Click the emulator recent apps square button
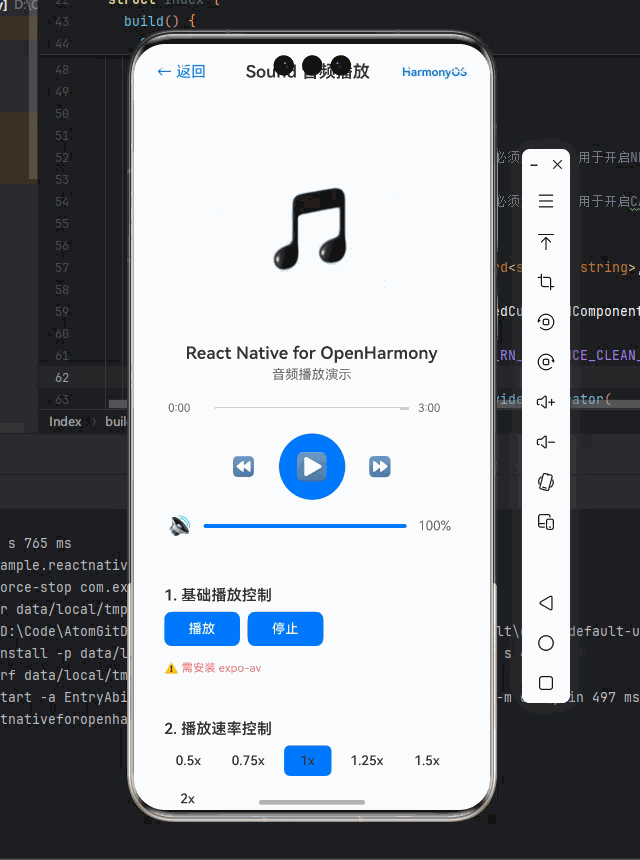Viewport: 640px width, 860px height. click(x=546, y=683)
